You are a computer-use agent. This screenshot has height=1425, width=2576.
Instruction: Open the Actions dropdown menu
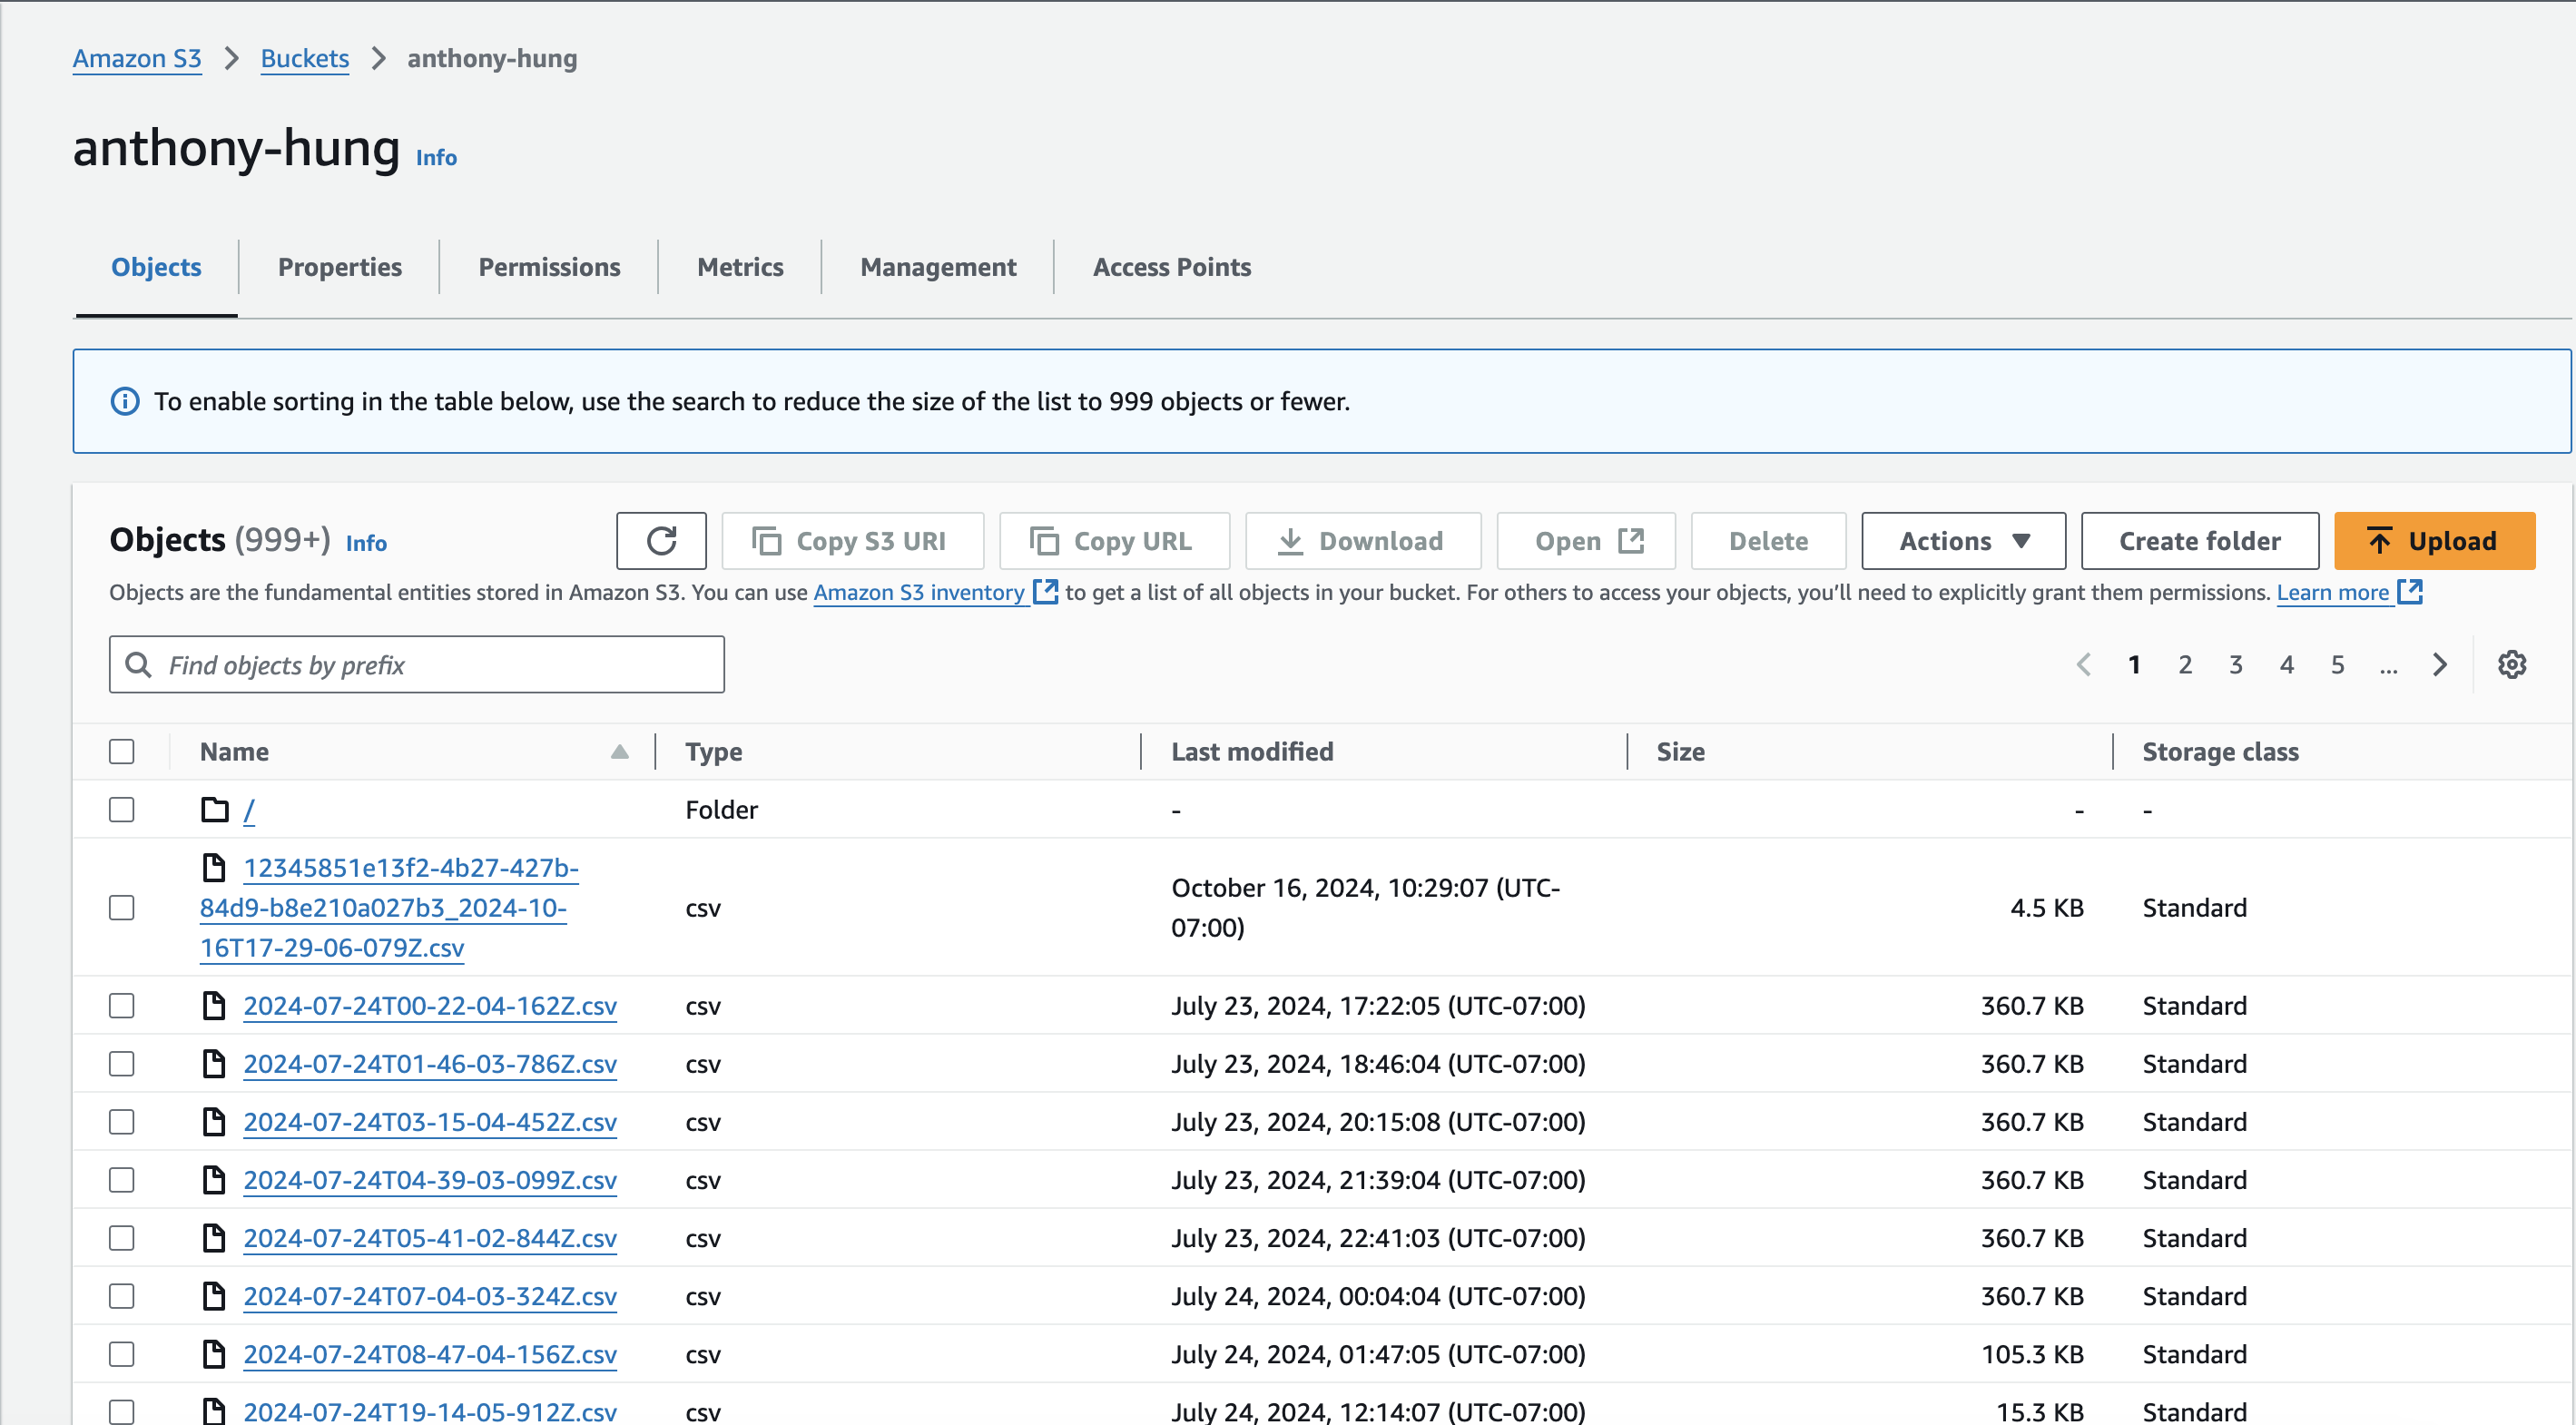click(x=1963, y=541)
